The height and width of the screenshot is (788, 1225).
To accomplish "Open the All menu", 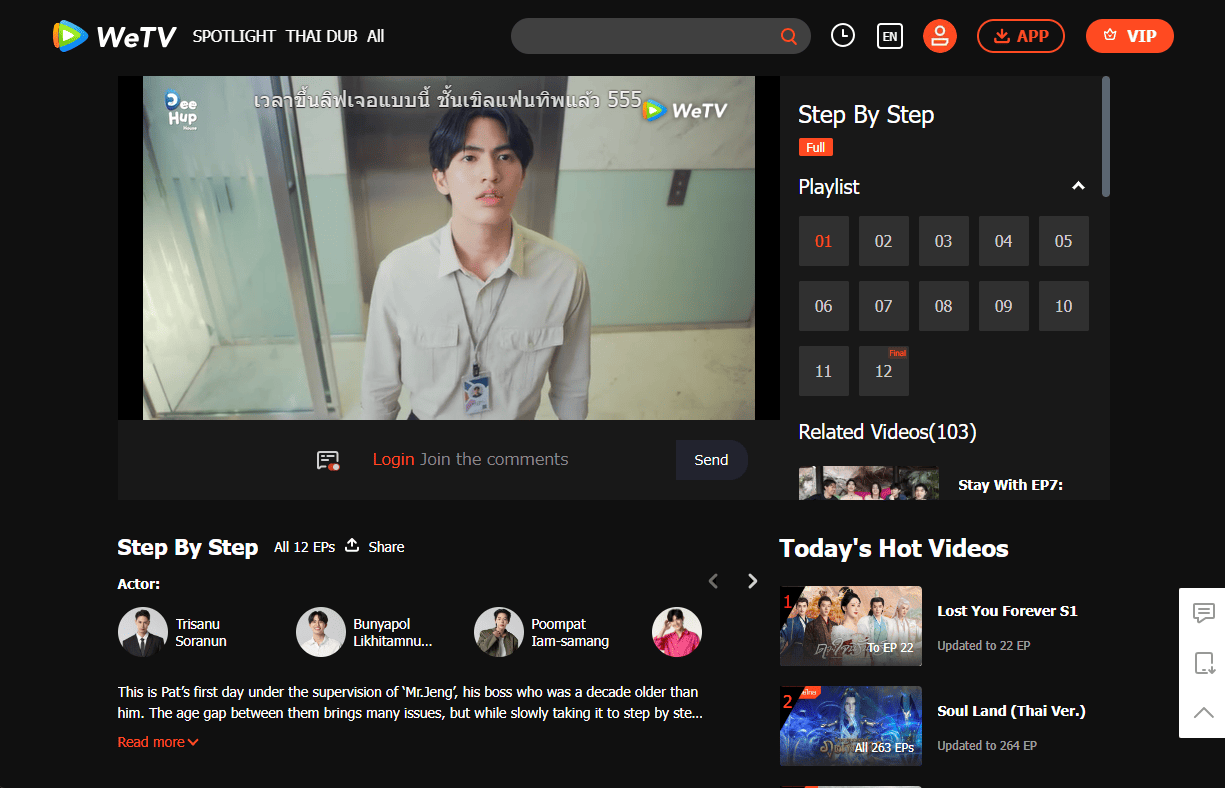I will pos(376,36).
